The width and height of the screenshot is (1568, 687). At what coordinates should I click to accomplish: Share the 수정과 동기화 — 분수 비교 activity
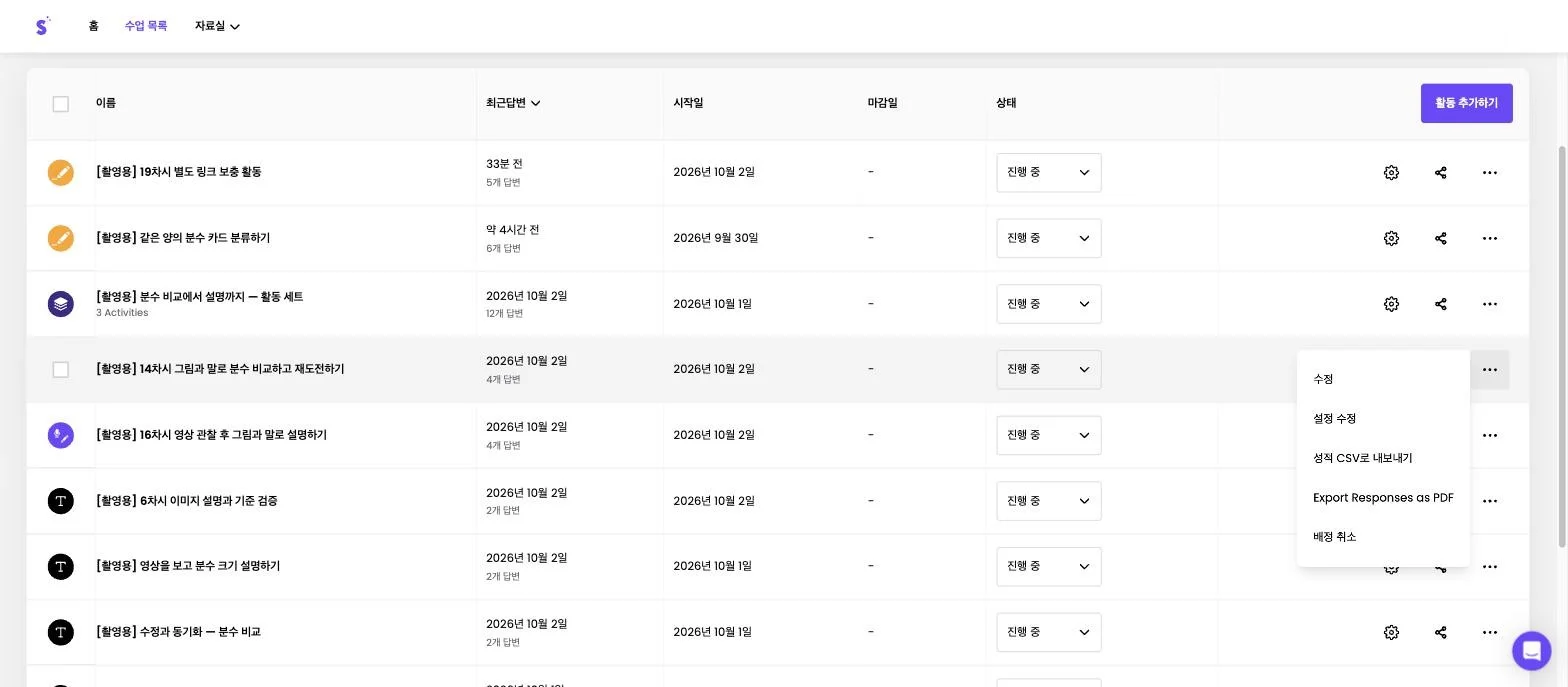click(x=1440, y=633)
